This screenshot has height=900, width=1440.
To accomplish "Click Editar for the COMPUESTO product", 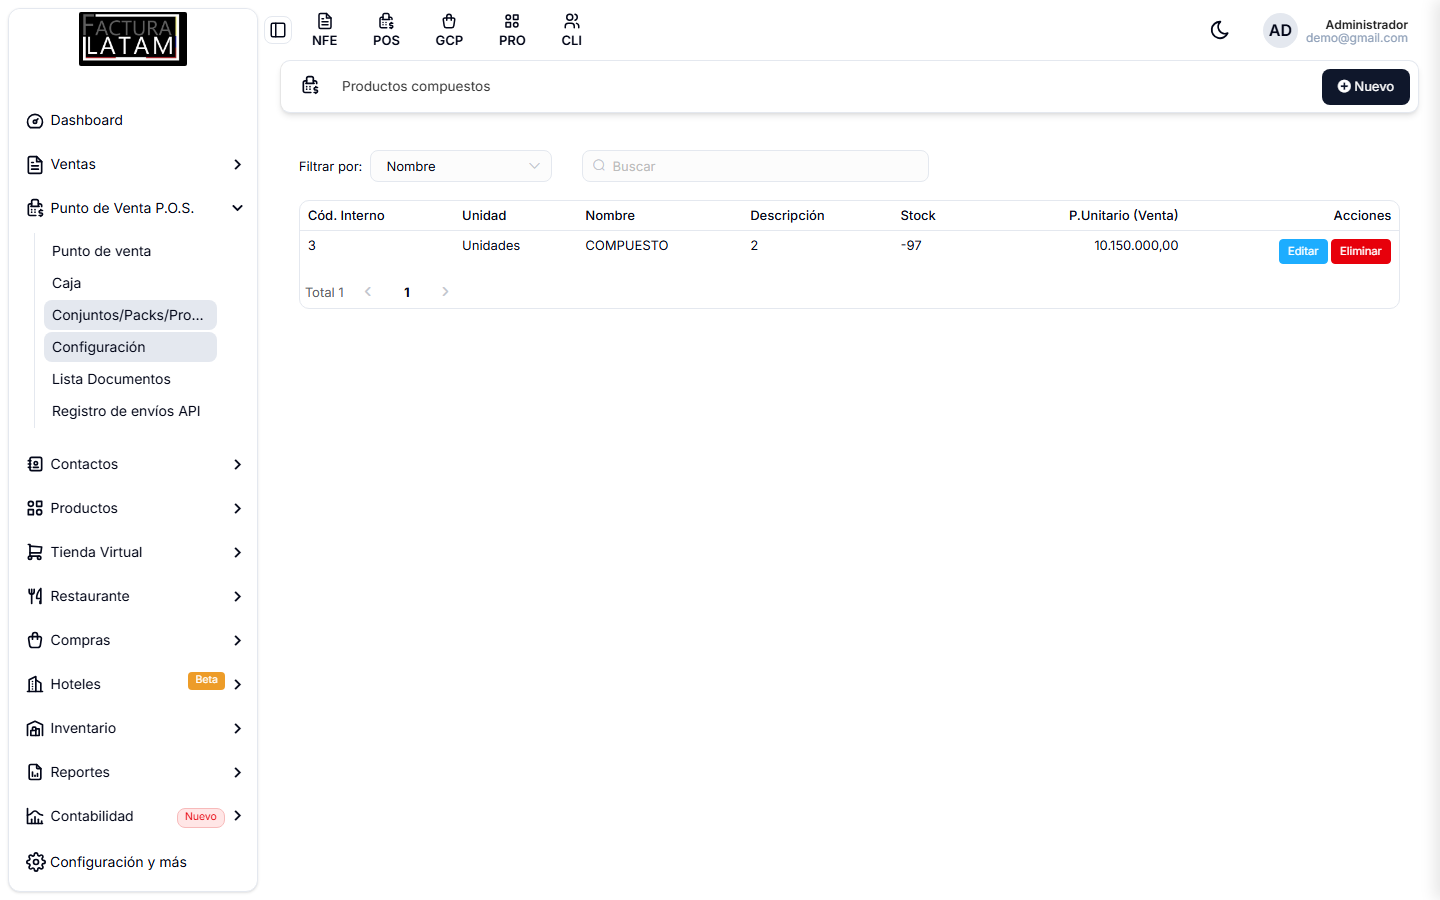I will point(1302,251).
